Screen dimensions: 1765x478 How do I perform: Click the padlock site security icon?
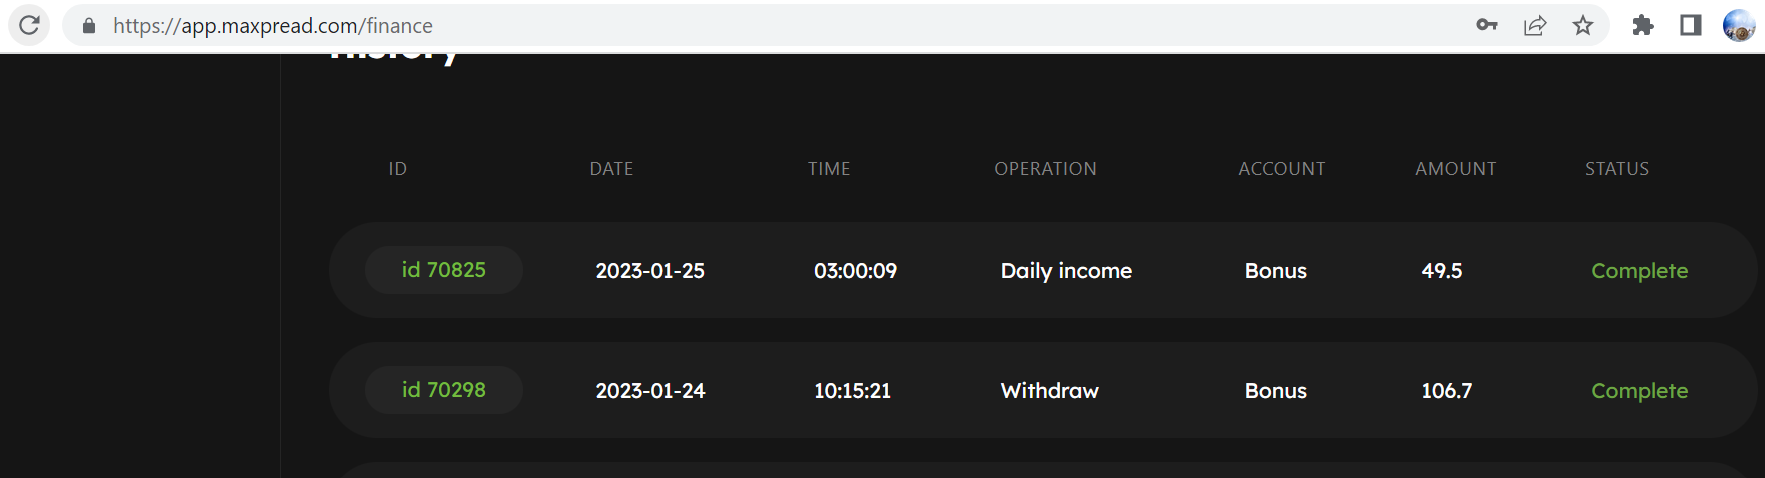89,26
